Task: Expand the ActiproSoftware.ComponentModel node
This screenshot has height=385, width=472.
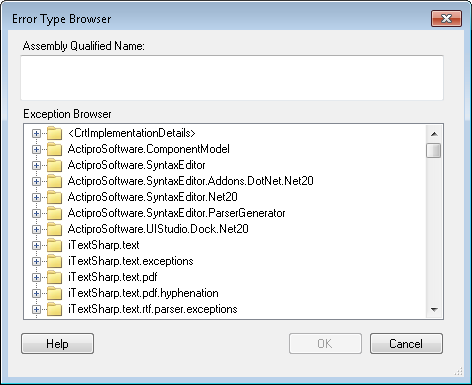Action: 36,149
